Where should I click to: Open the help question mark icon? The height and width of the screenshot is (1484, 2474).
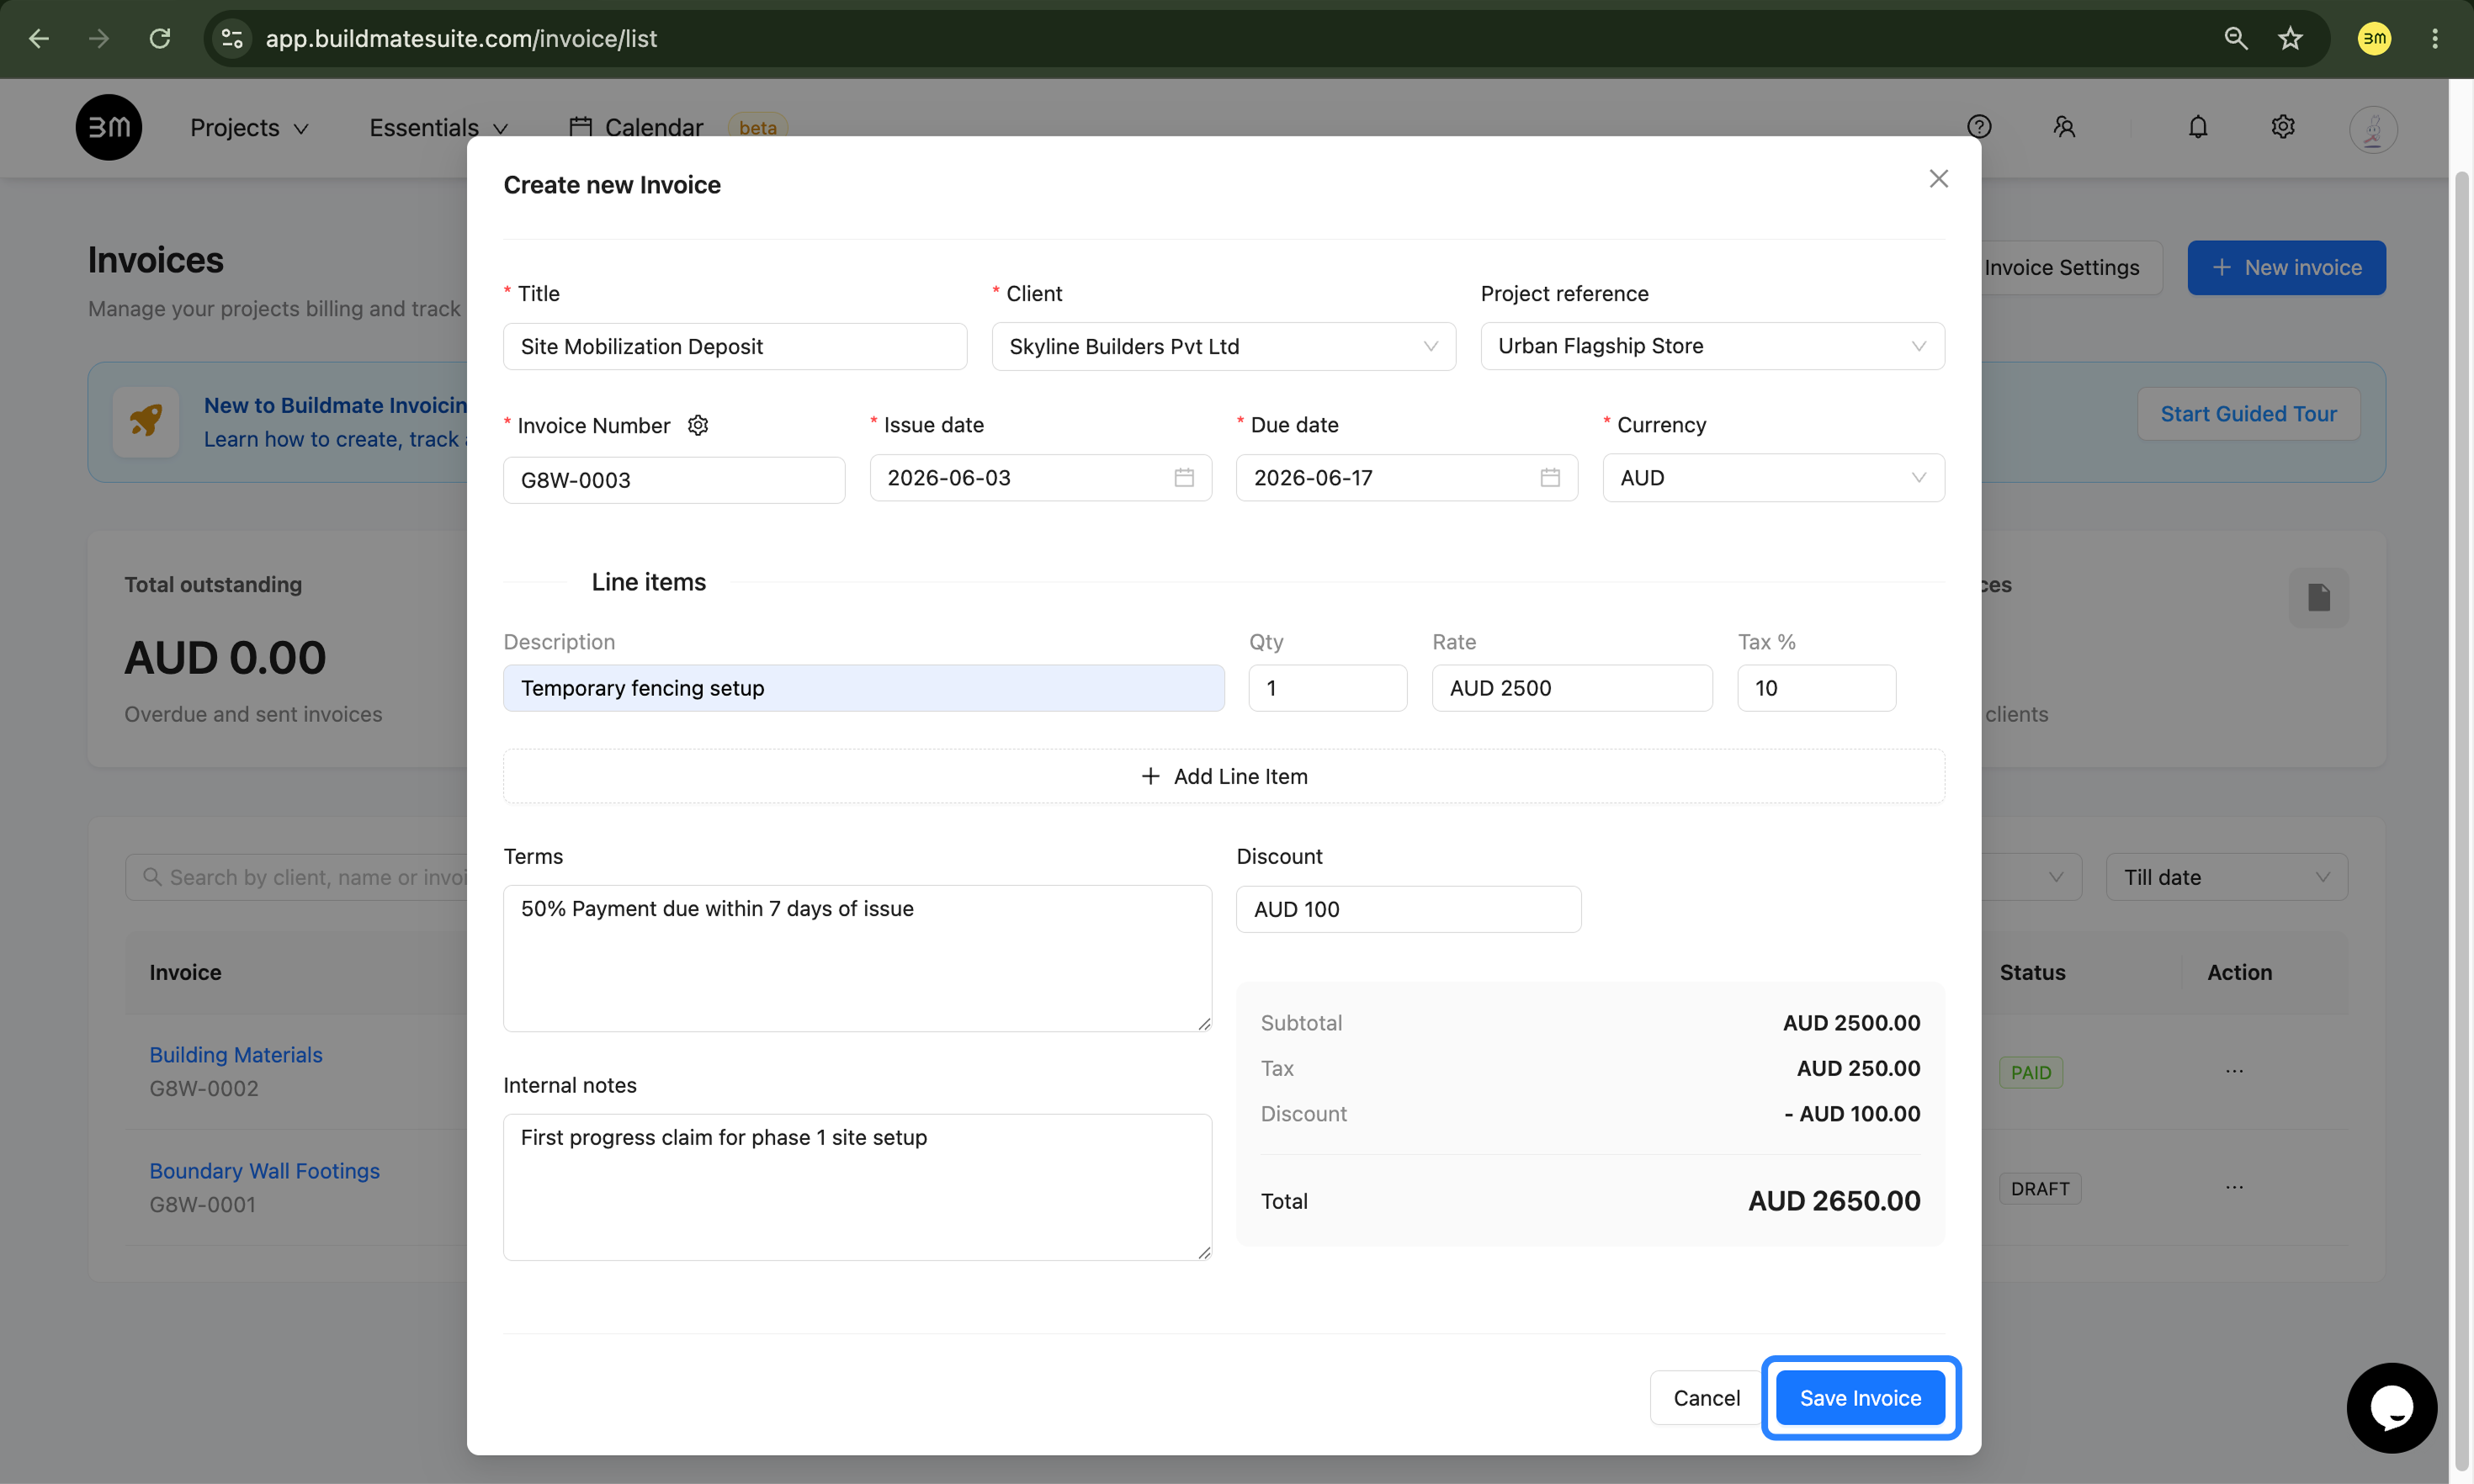(1979, 127)
